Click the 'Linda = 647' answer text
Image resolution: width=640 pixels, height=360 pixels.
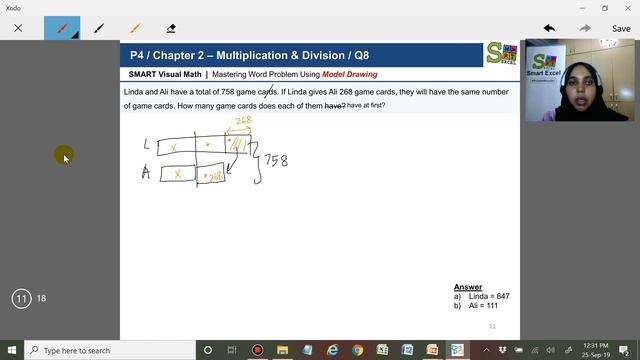coord(489,296)
